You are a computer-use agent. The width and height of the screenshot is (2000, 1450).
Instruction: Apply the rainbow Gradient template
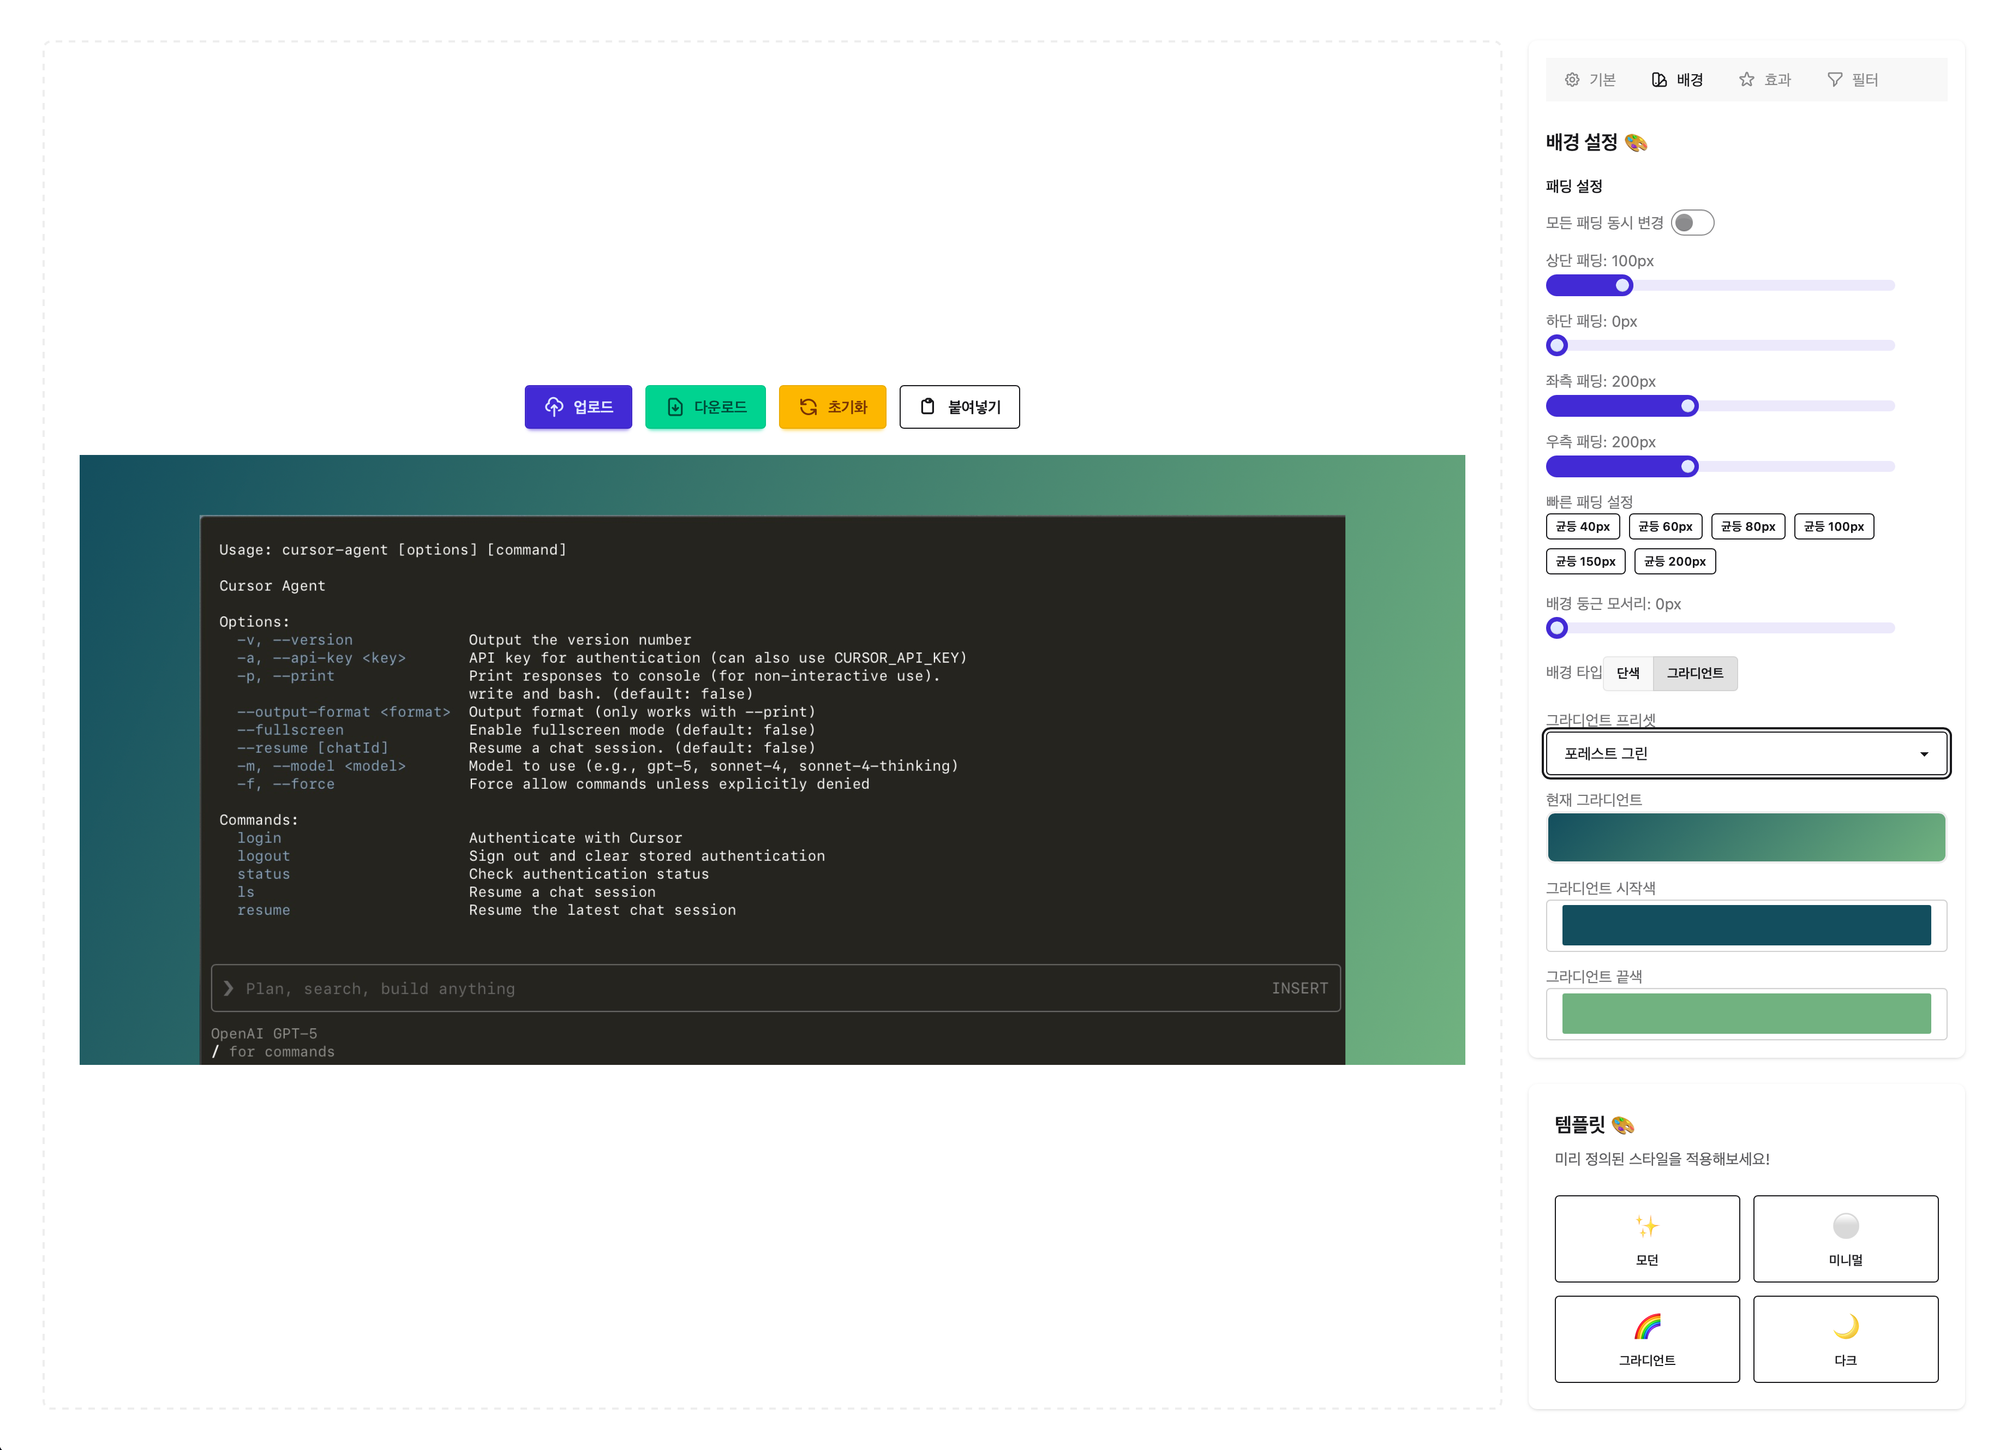click(1646, 1338)
